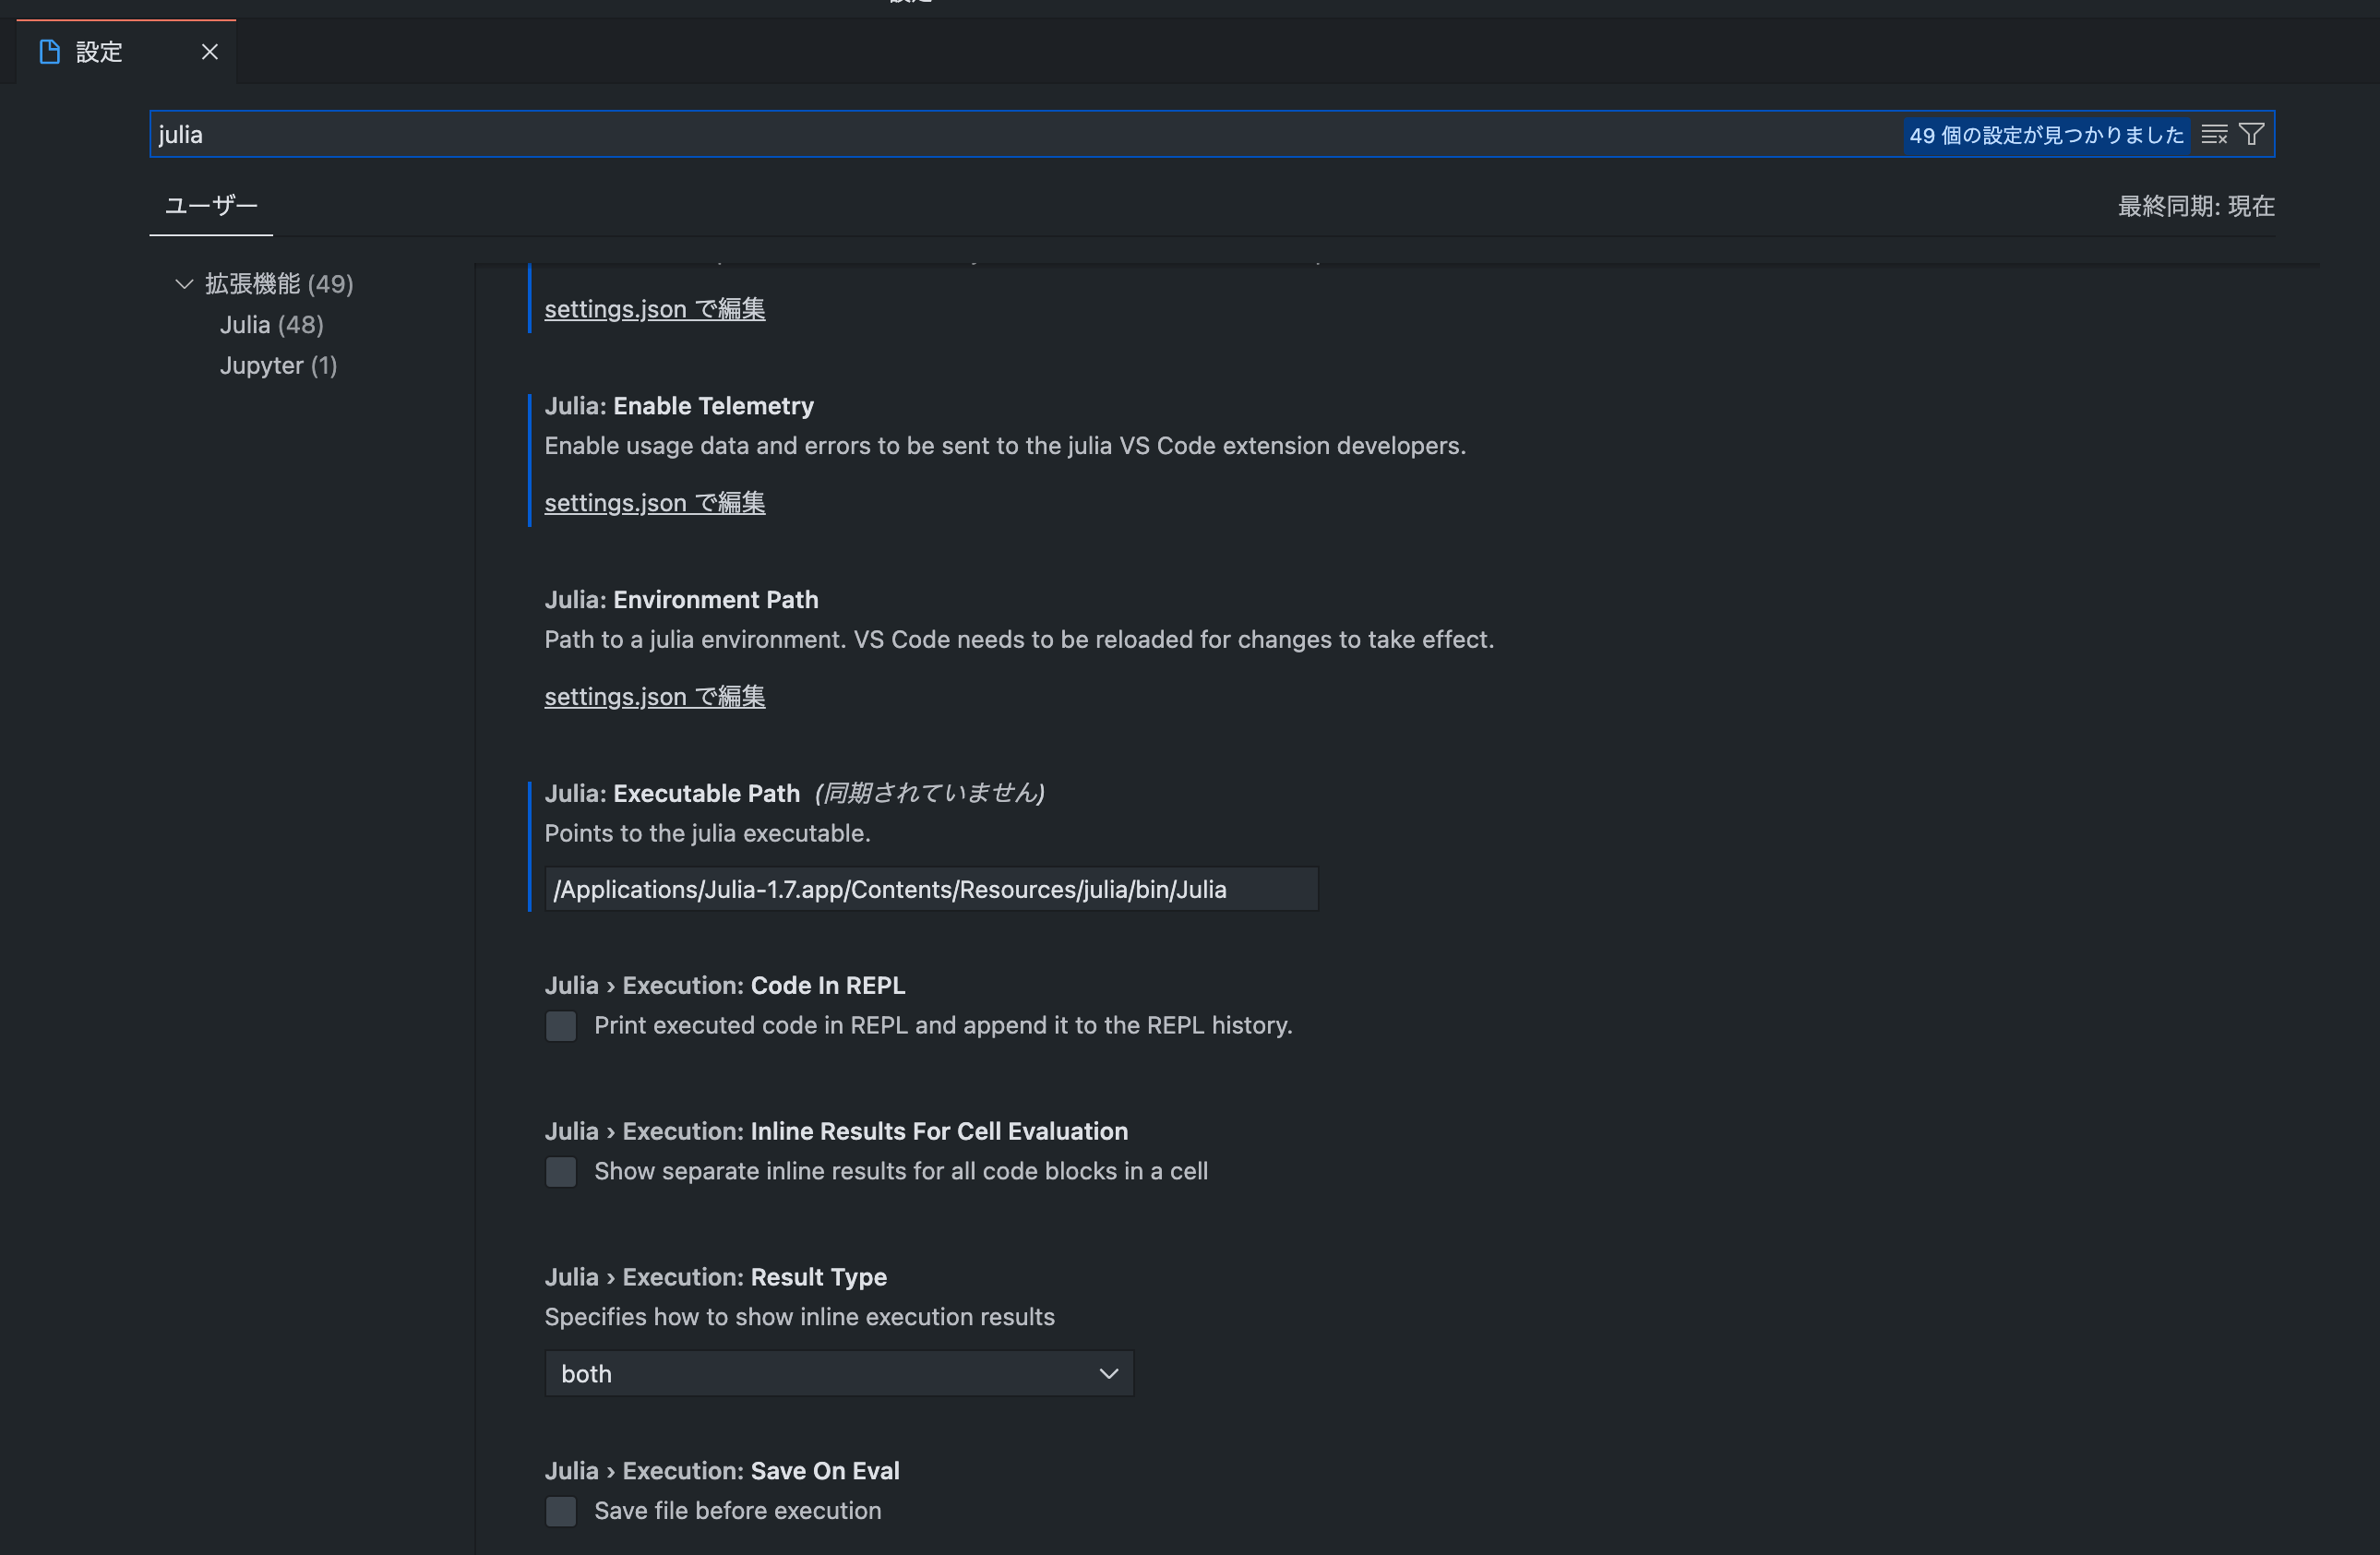Screen dimensions: 2380x1555
Task: Close the 設定 tab
Action: [x=209, y=52]
